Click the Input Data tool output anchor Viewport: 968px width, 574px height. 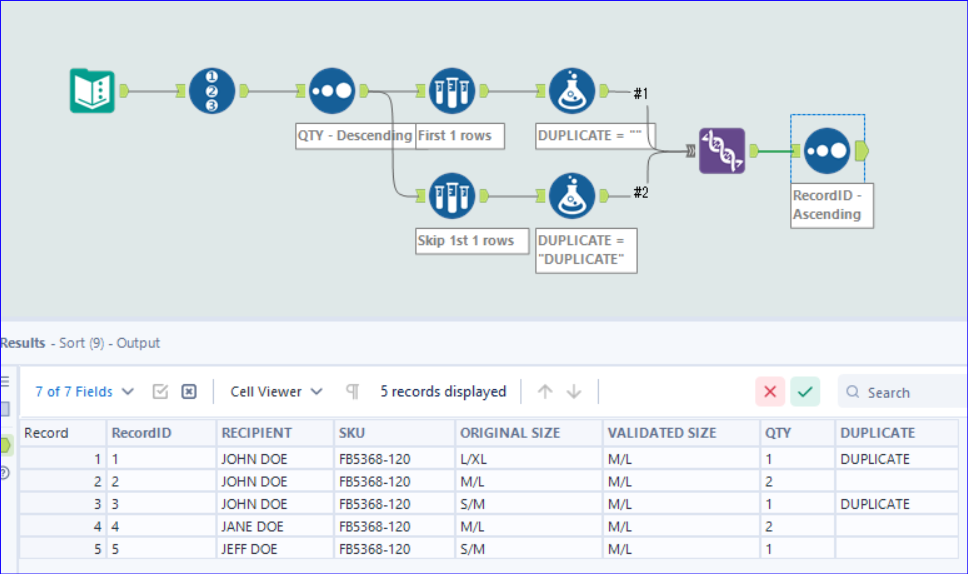[x=124, y=91]
